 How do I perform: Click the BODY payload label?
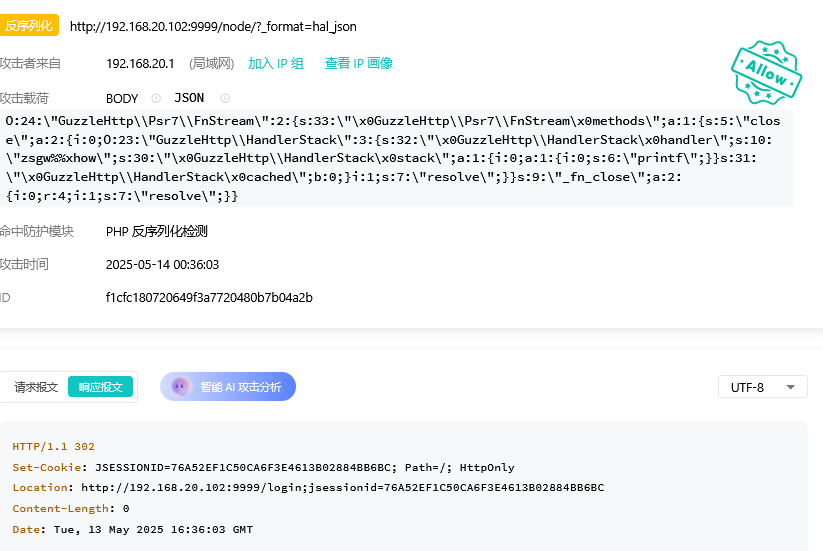122,98
